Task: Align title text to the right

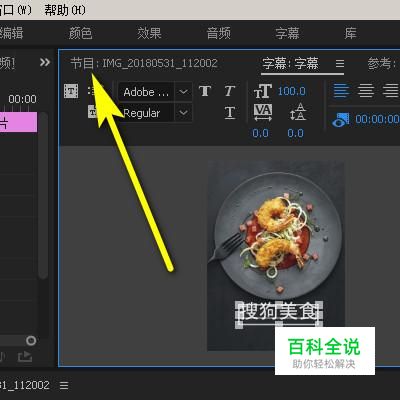Action: coord(390,91)
